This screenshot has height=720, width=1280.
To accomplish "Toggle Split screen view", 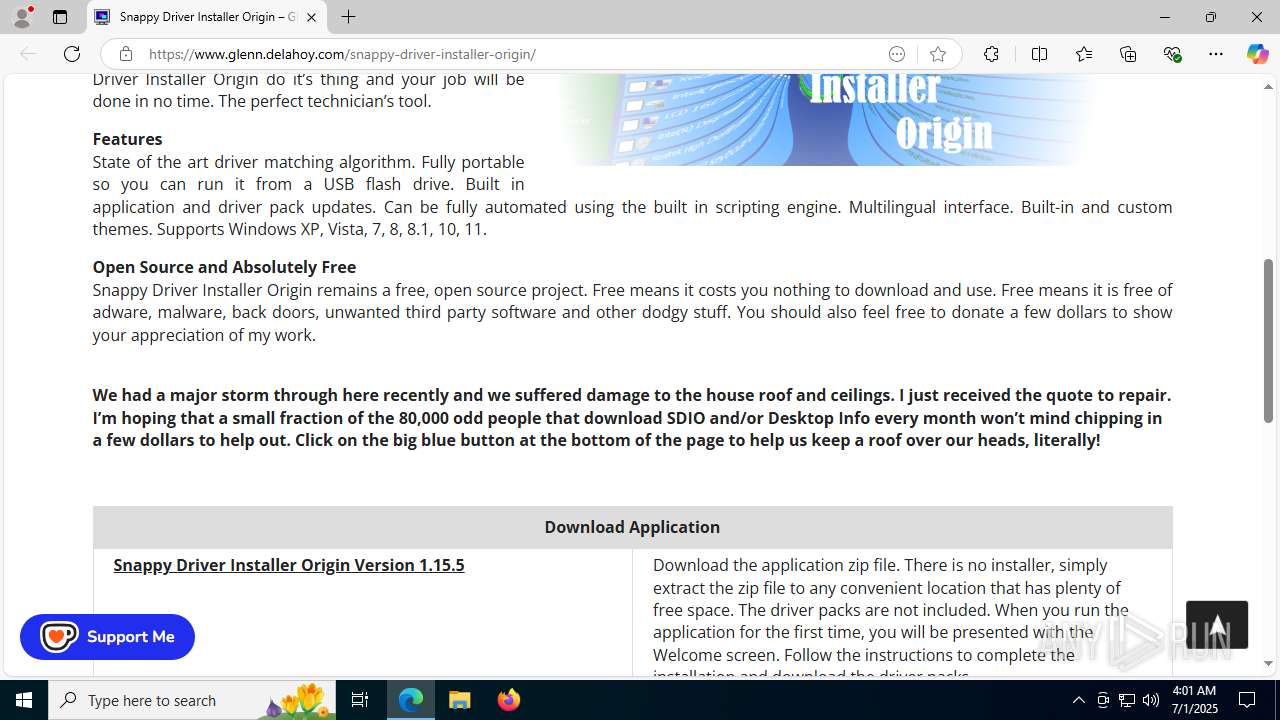I will coord(1039,54).
